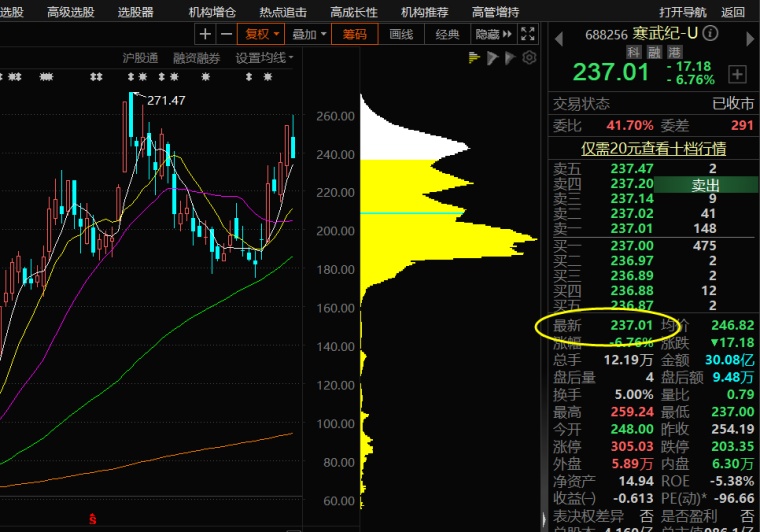Go to next stock with right arrow
This screenshot has height=532, width=760.
coord(747,35)
